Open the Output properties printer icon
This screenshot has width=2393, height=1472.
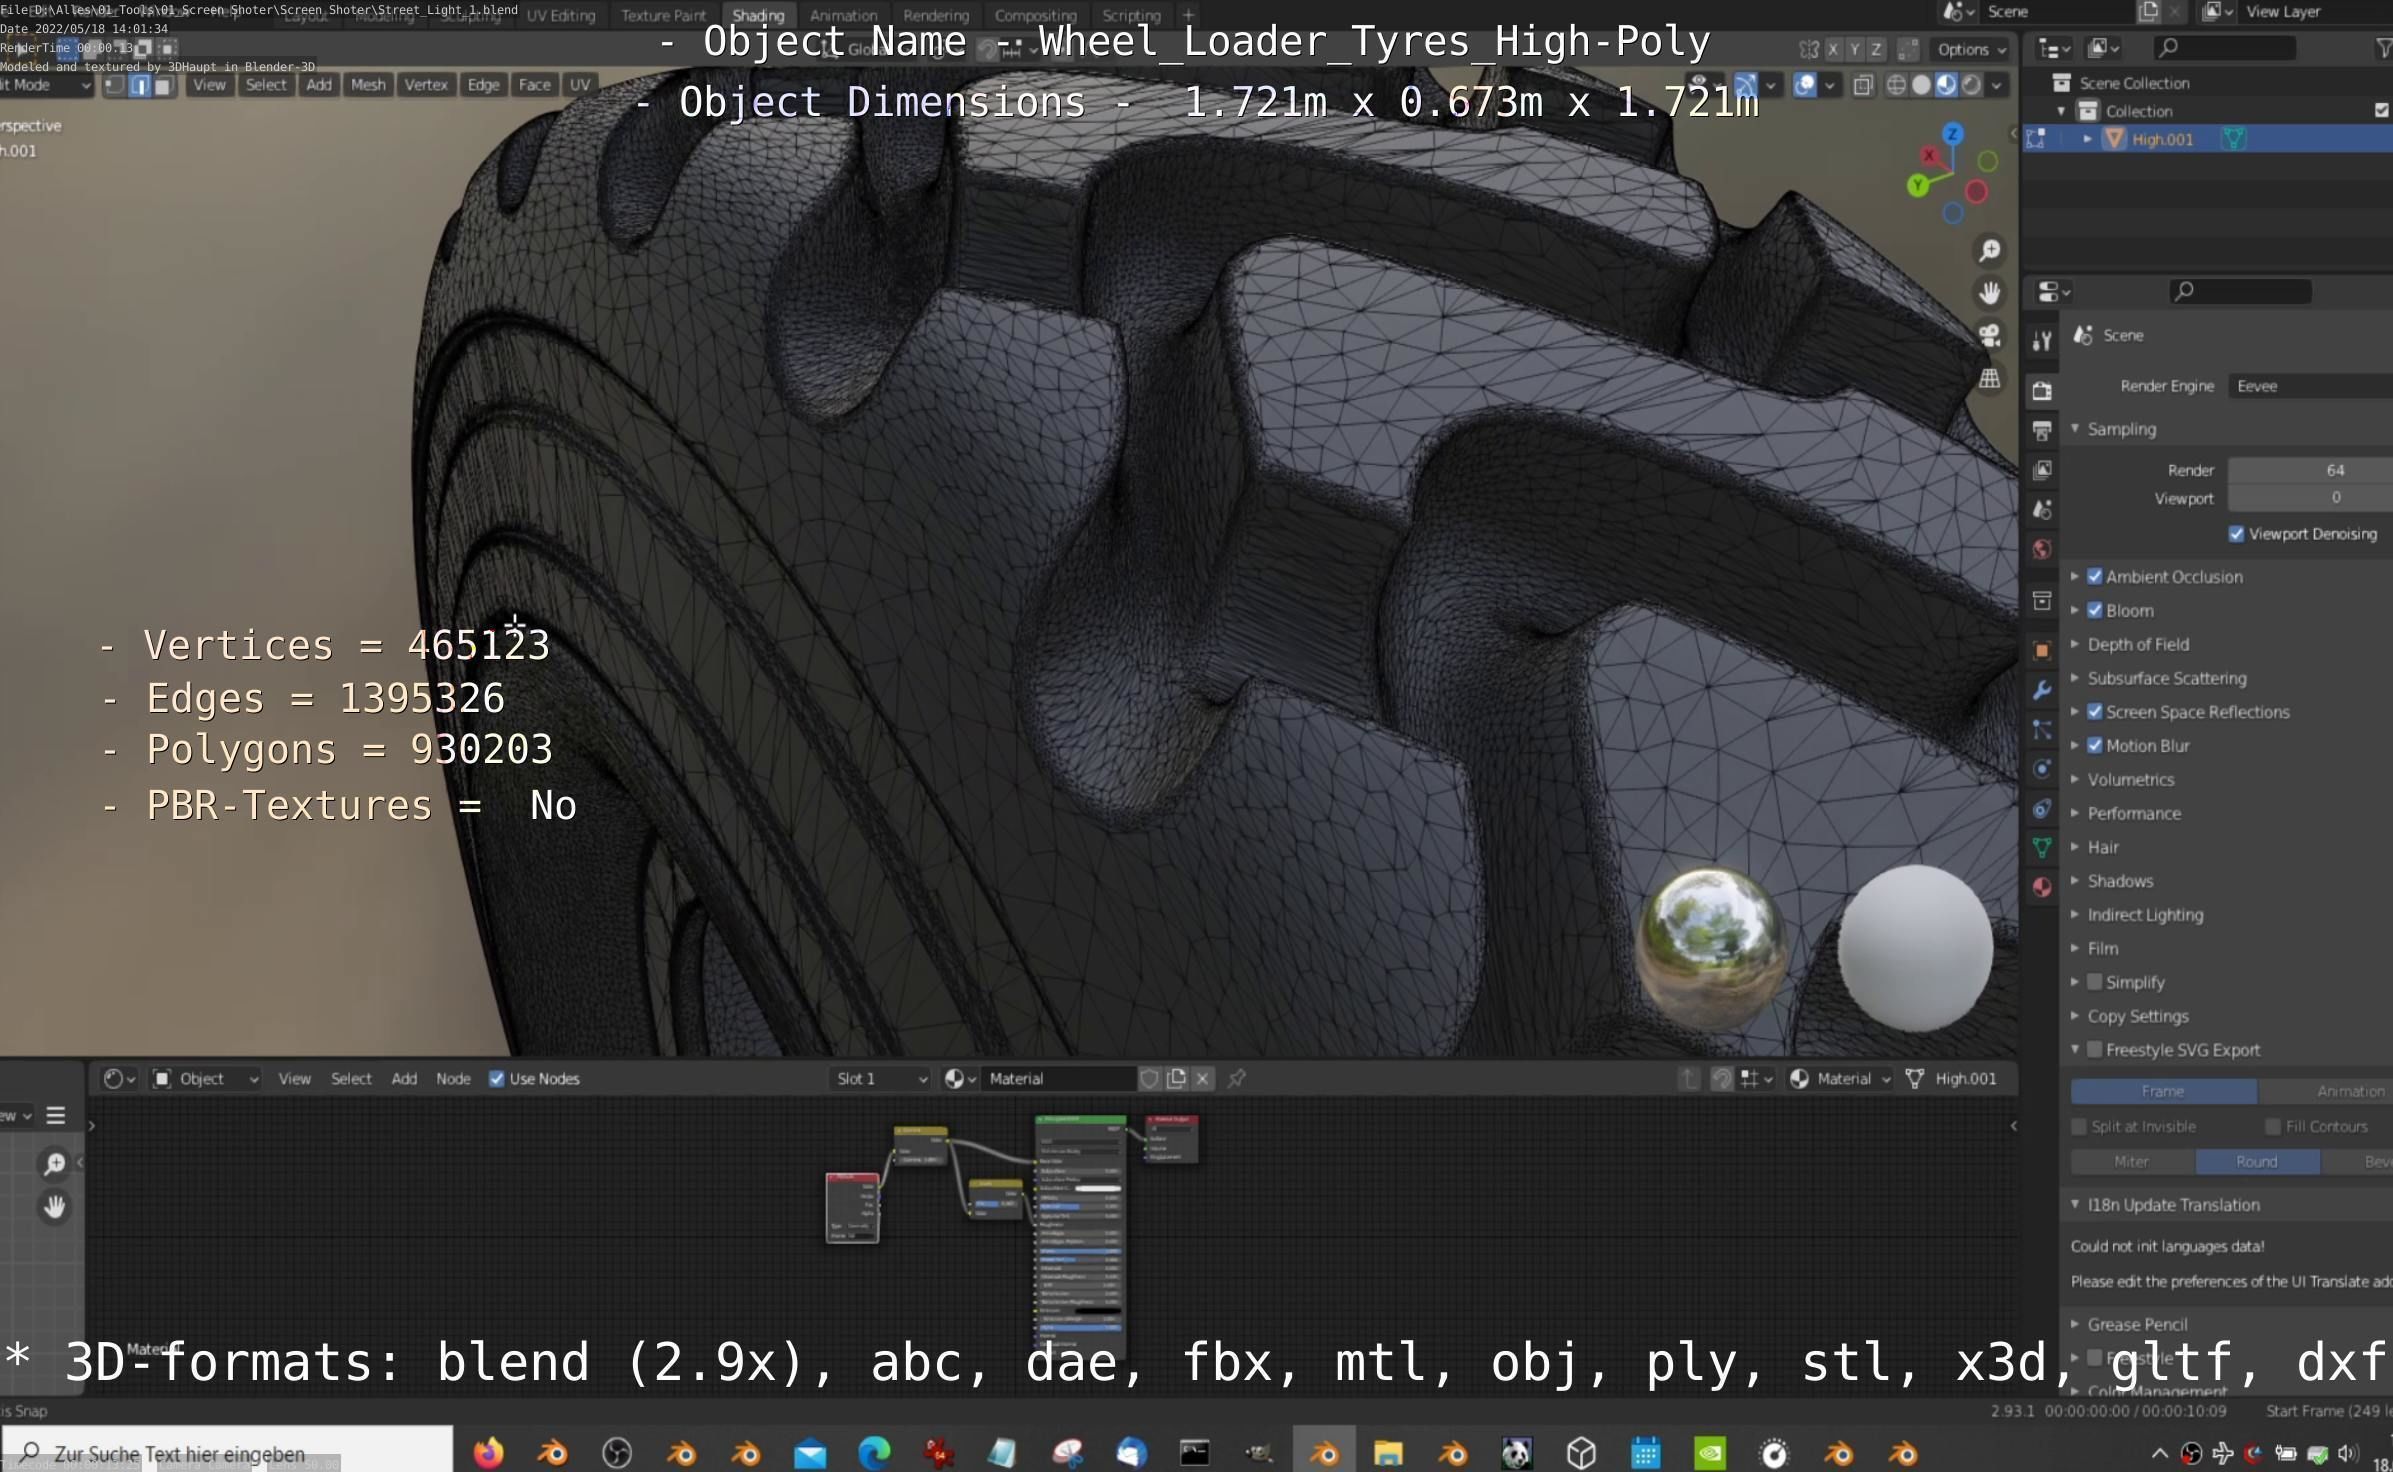[x=2042, y=431]
